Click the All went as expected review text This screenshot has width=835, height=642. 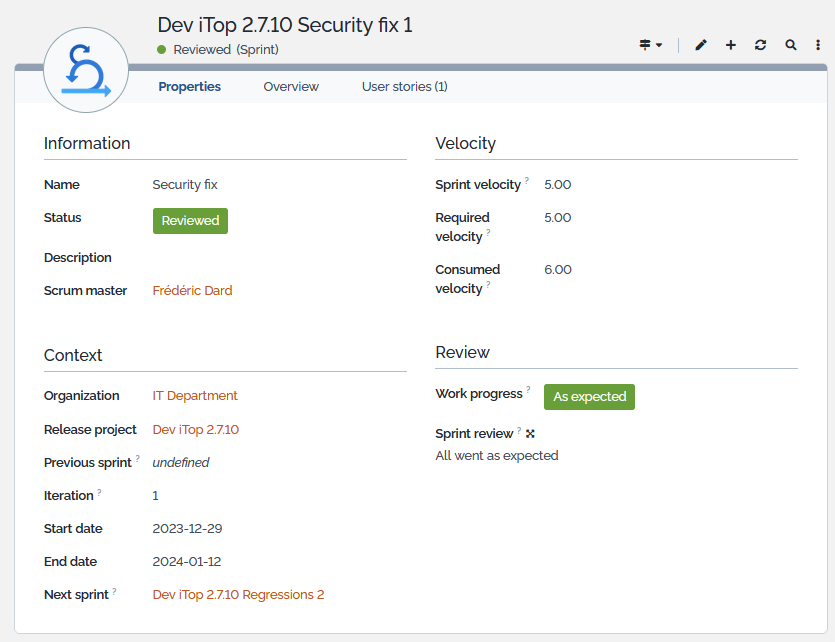[x=497, y=456]
